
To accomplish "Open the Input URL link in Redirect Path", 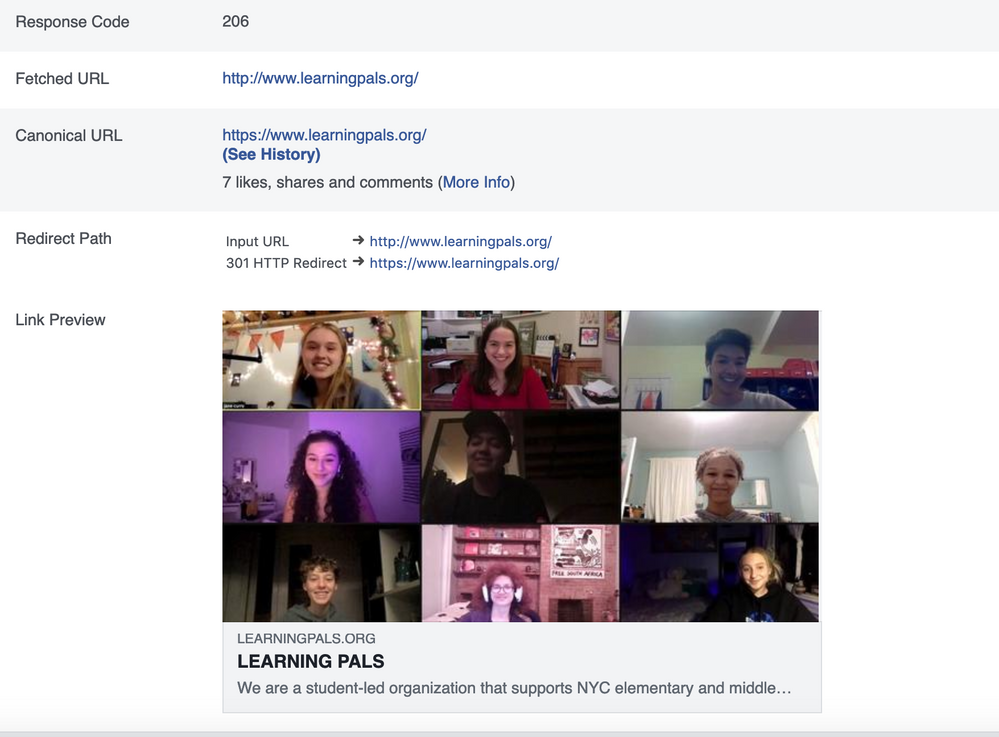I will [x=460, y=241].
